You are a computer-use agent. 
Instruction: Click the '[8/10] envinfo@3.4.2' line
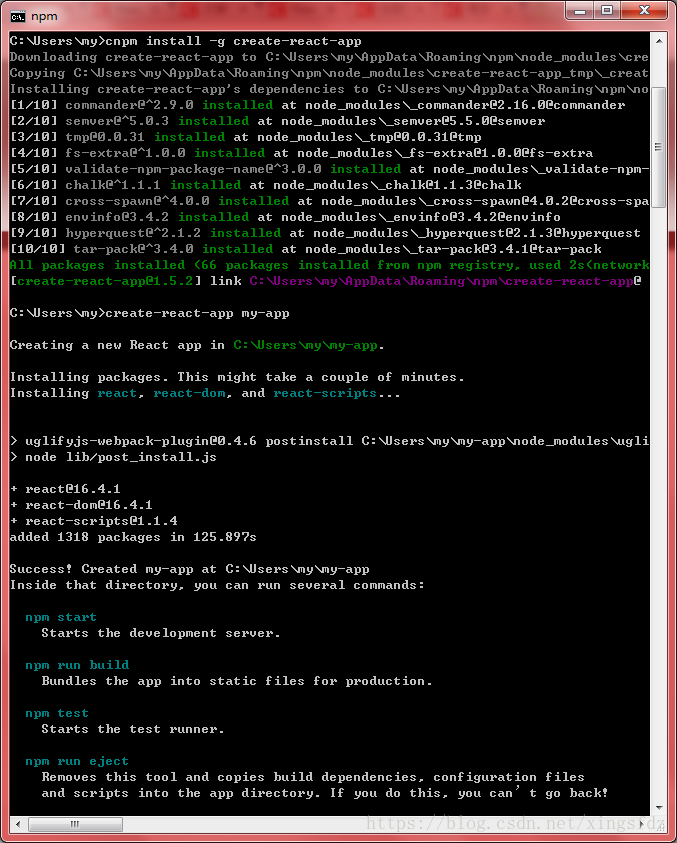click(285, 217)
